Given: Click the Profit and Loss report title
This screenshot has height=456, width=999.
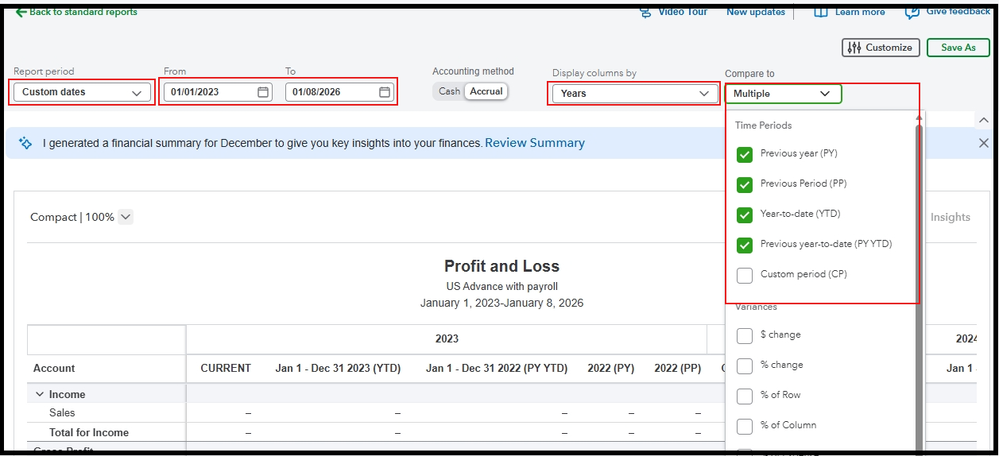Looking at the screenshot, I should 501,266.
